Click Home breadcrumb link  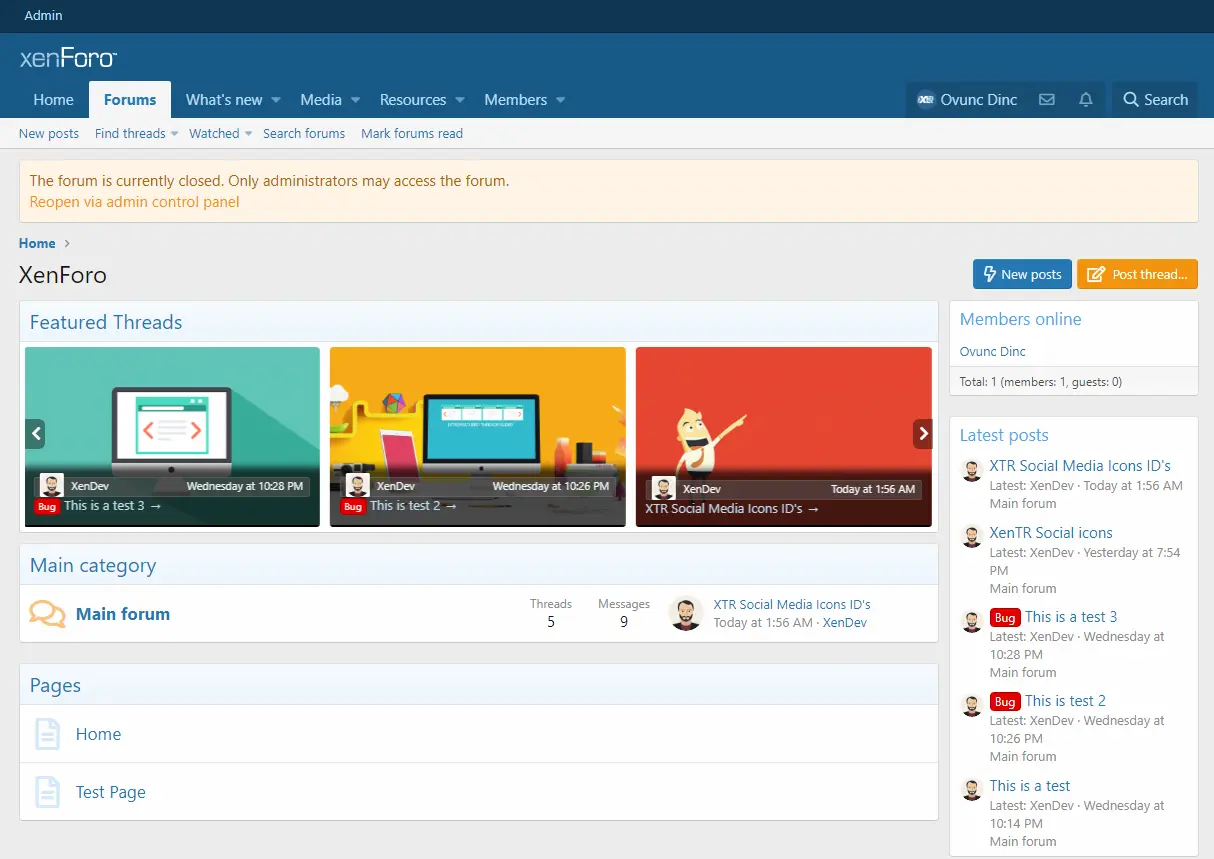point(37,243)
